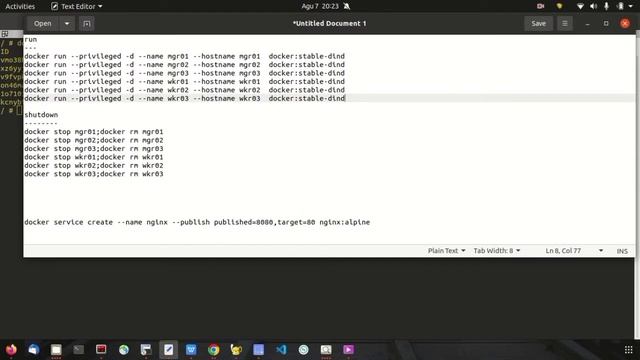Expand the system menu arrow in top bar

click(x=631, y=6)
